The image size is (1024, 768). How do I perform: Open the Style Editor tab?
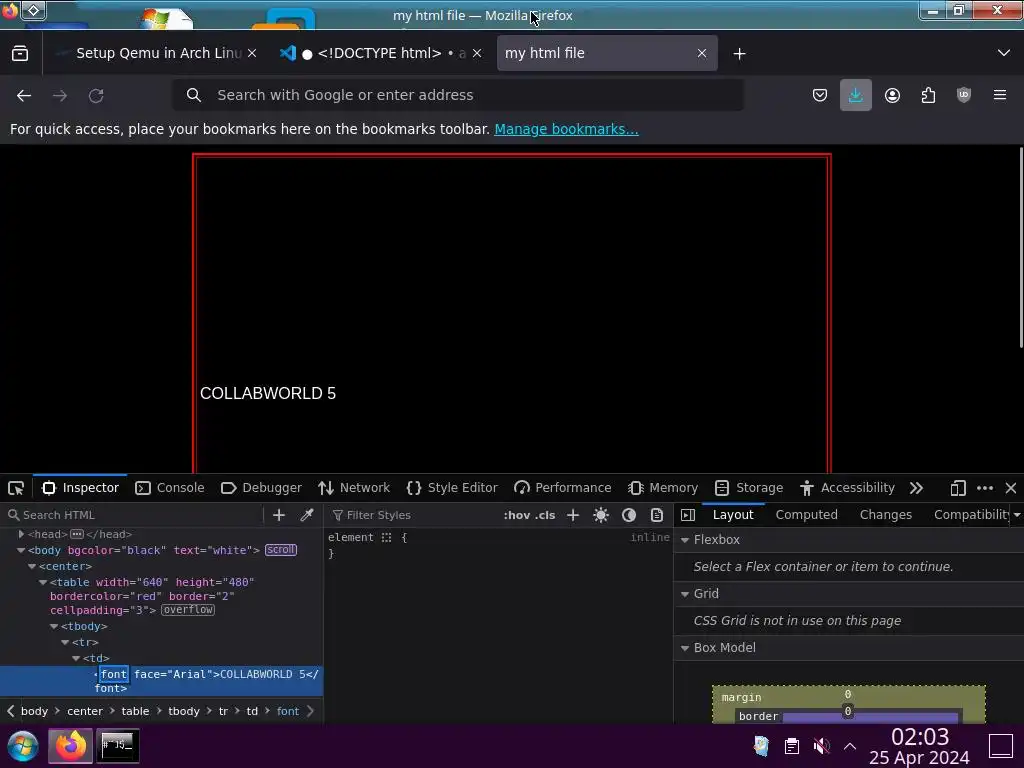coord(452,488)
